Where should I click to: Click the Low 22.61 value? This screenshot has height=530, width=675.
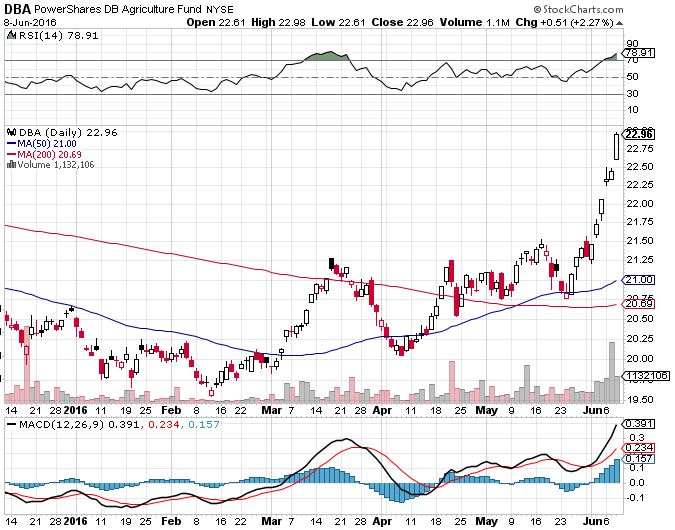338,22
